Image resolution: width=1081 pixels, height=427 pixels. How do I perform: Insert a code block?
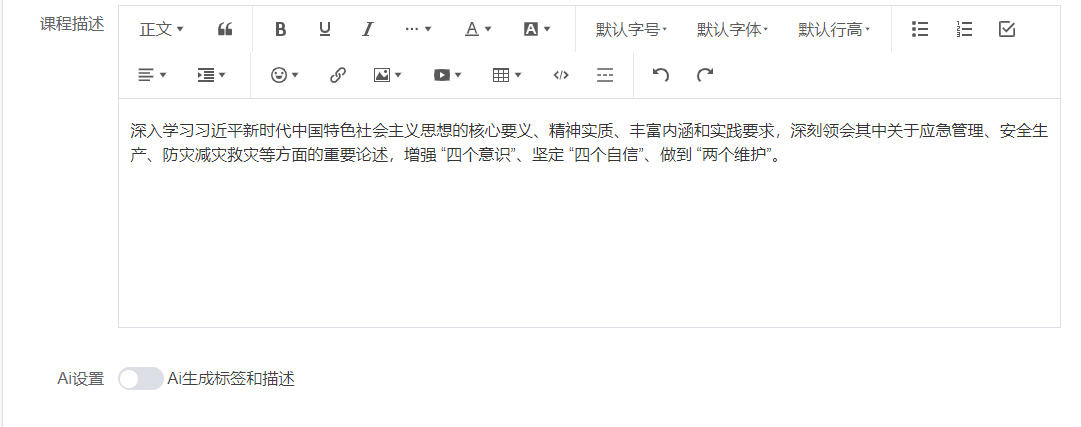561,75
